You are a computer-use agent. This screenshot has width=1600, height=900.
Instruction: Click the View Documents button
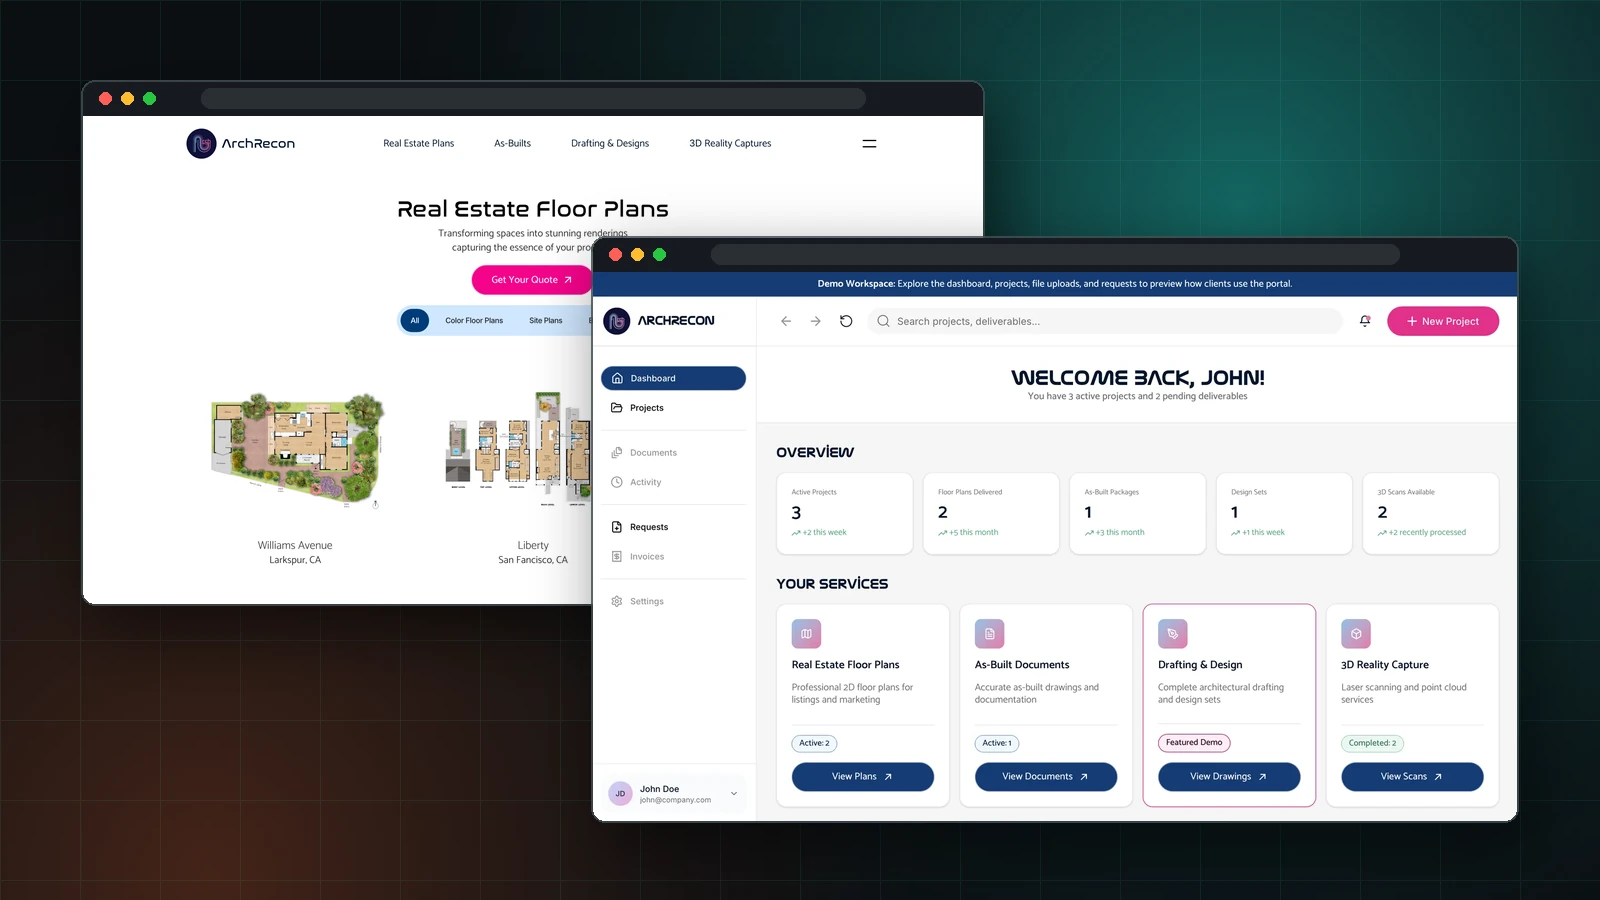pyautogui.click(x=1045, y=777)
